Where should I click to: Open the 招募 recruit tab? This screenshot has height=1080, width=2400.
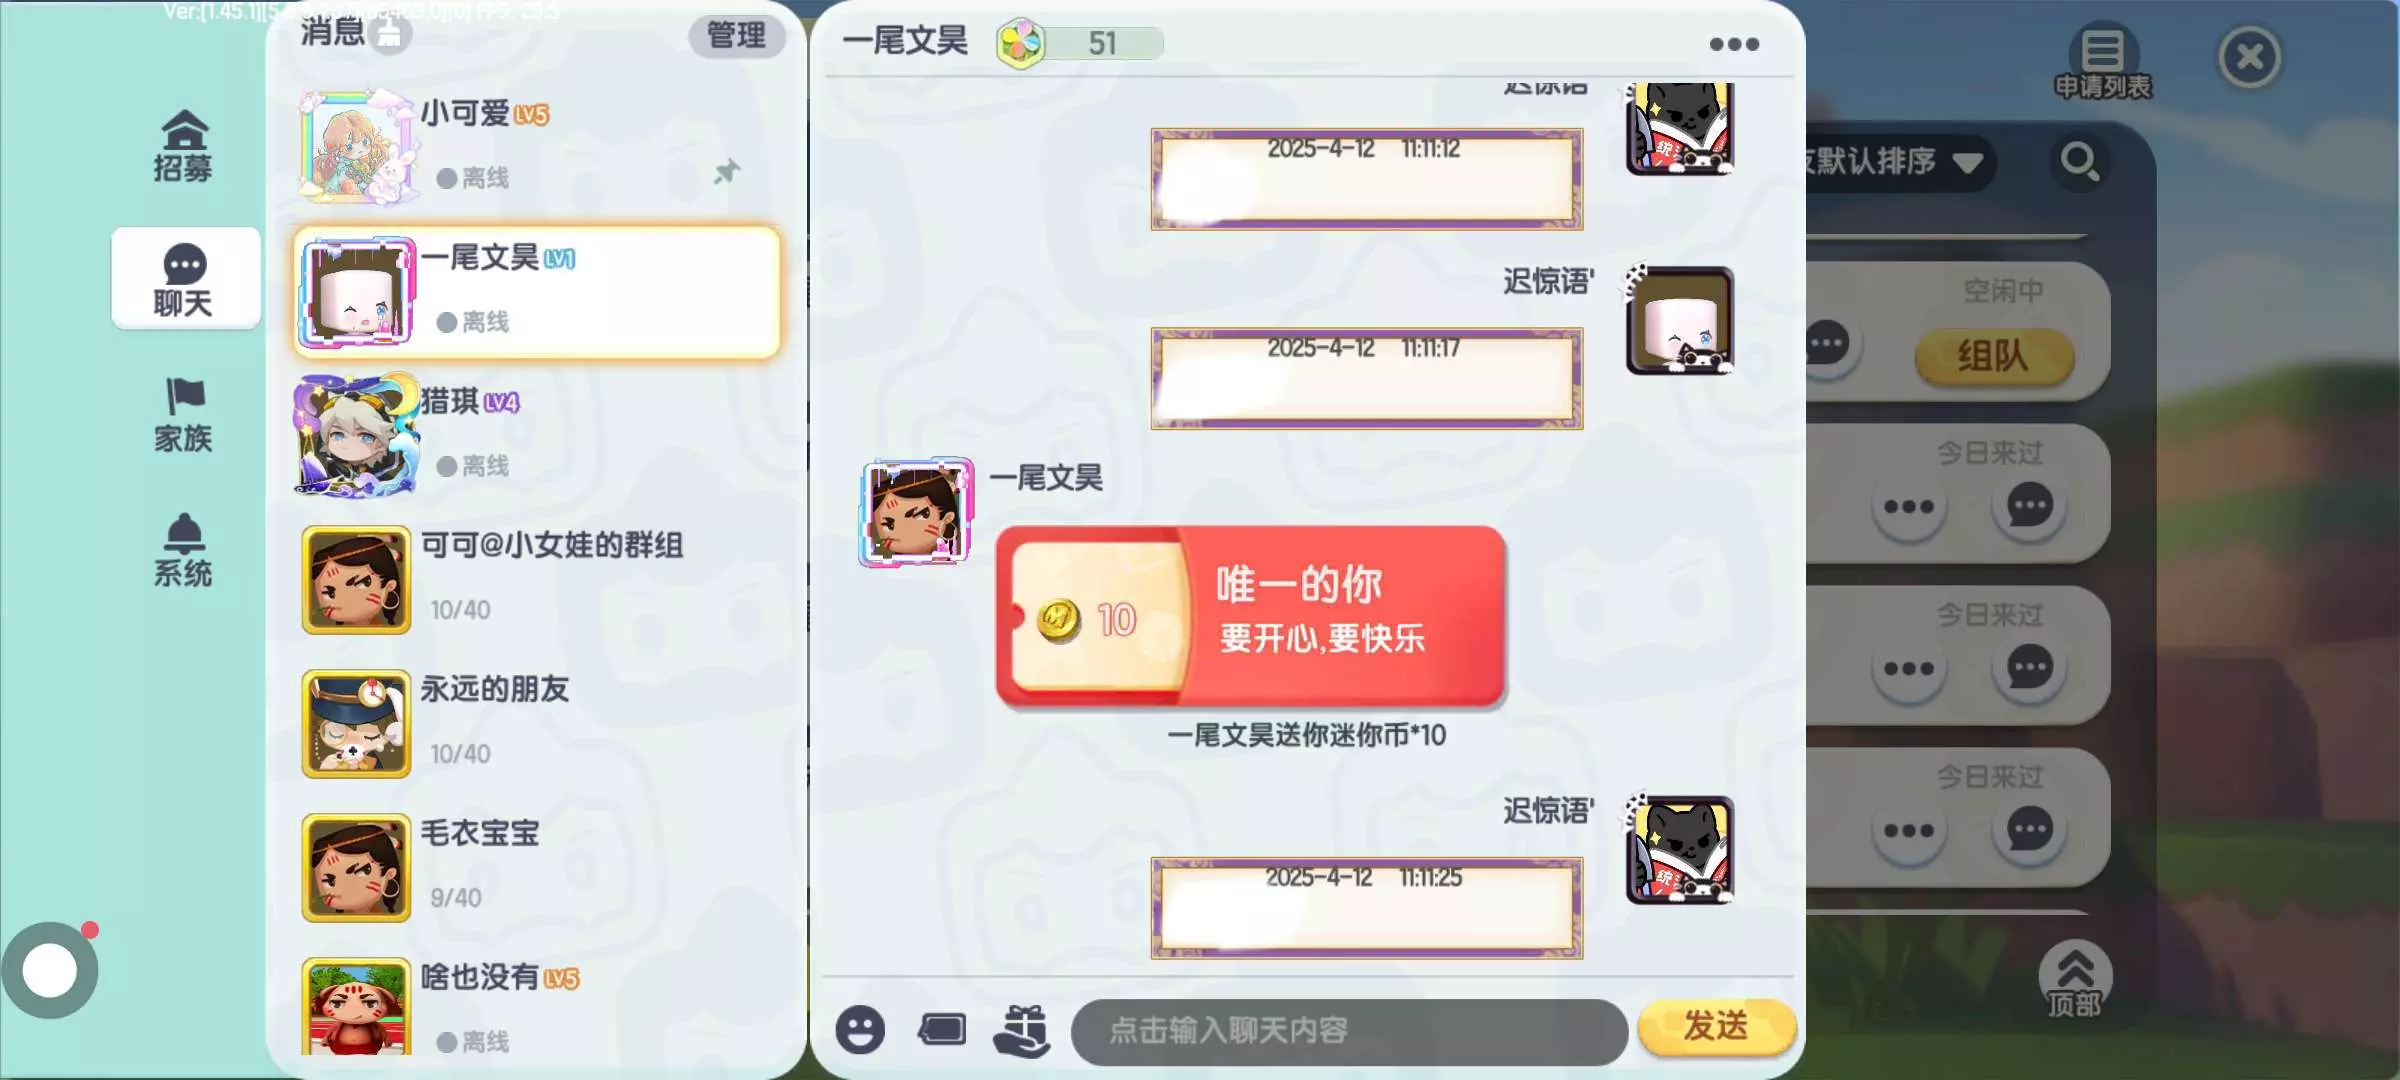183,146
